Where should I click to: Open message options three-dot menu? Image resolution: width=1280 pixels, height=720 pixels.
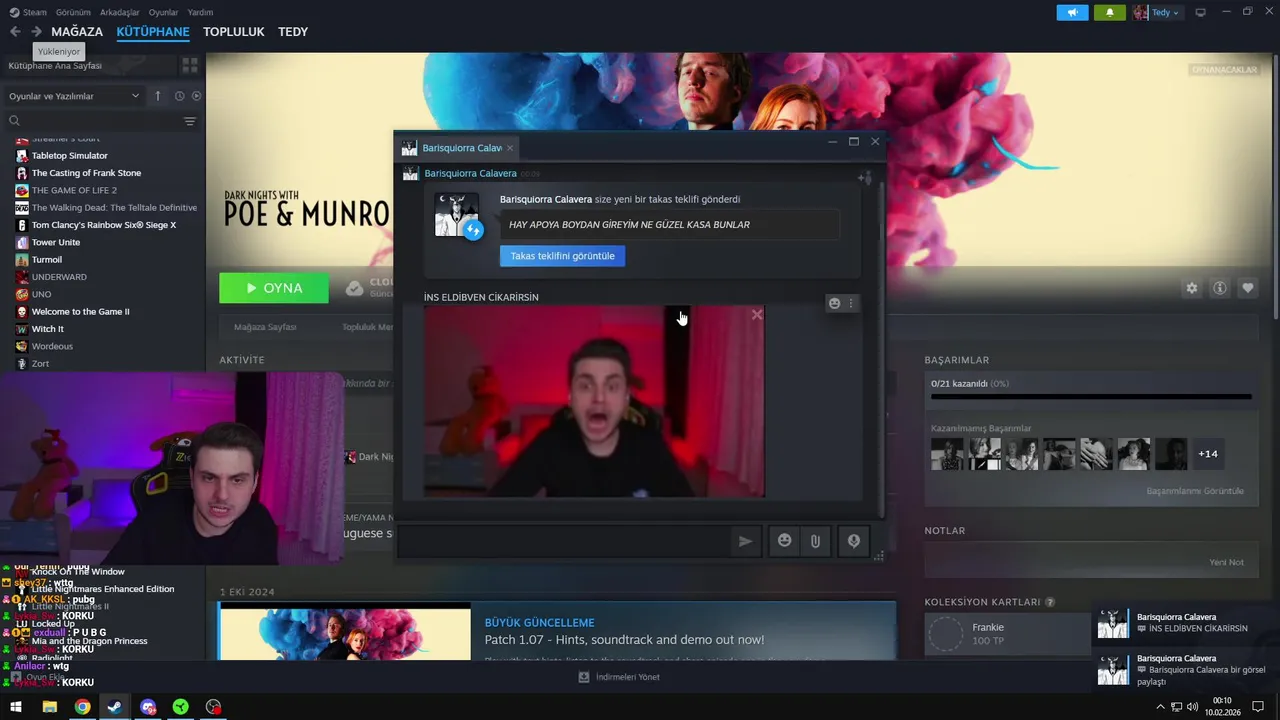tap(851, 304)
